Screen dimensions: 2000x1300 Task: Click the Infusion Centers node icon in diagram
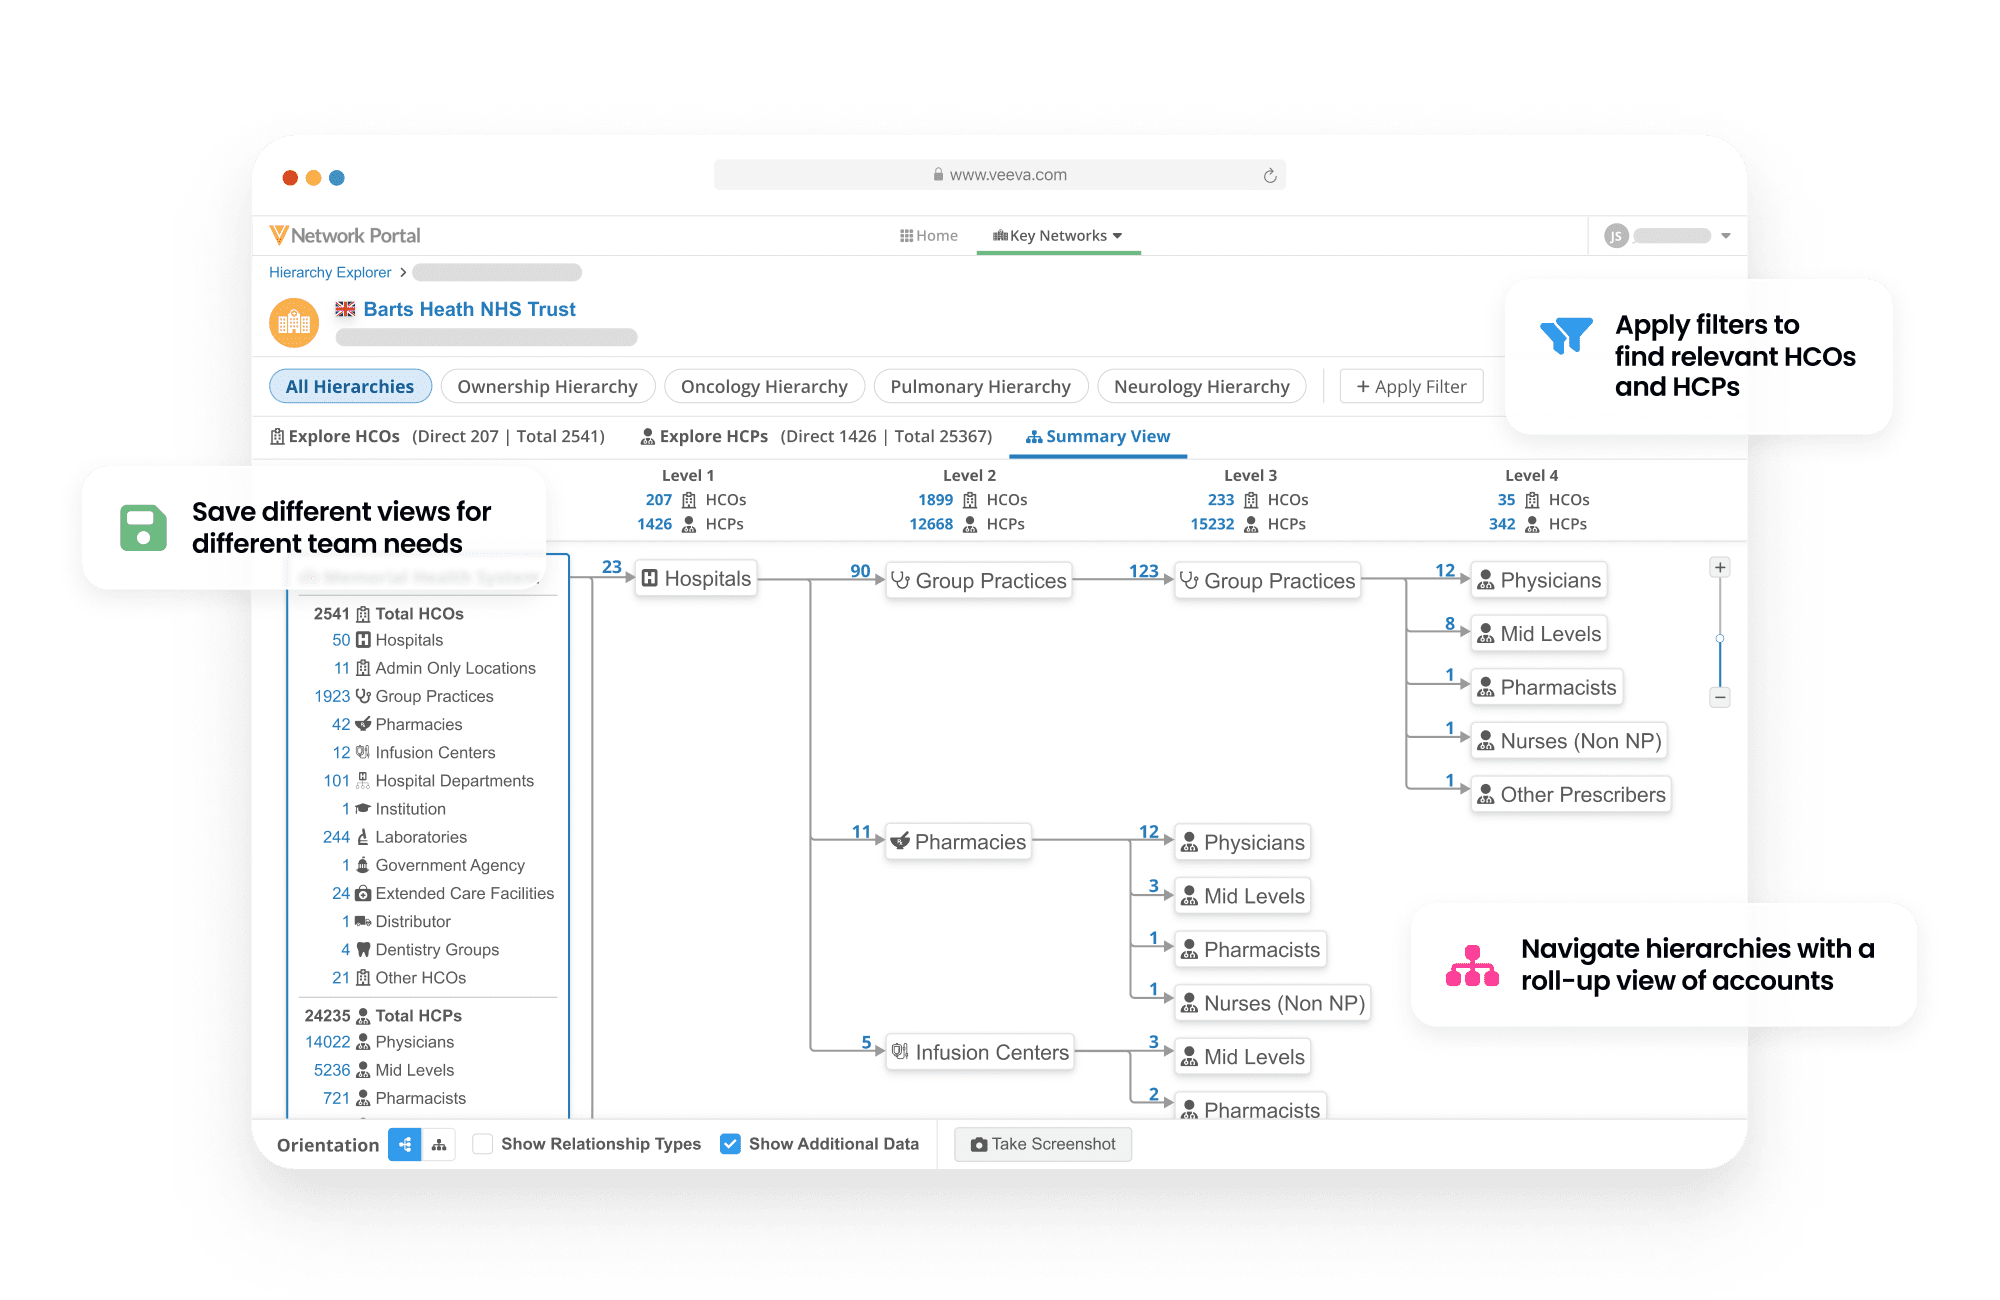[900, 1052]
